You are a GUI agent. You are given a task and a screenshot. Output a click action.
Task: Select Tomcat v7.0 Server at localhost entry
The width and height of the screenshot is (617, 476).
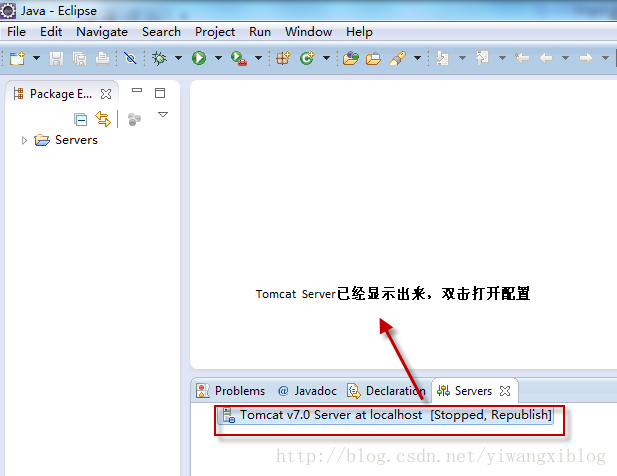coord(386,415)
